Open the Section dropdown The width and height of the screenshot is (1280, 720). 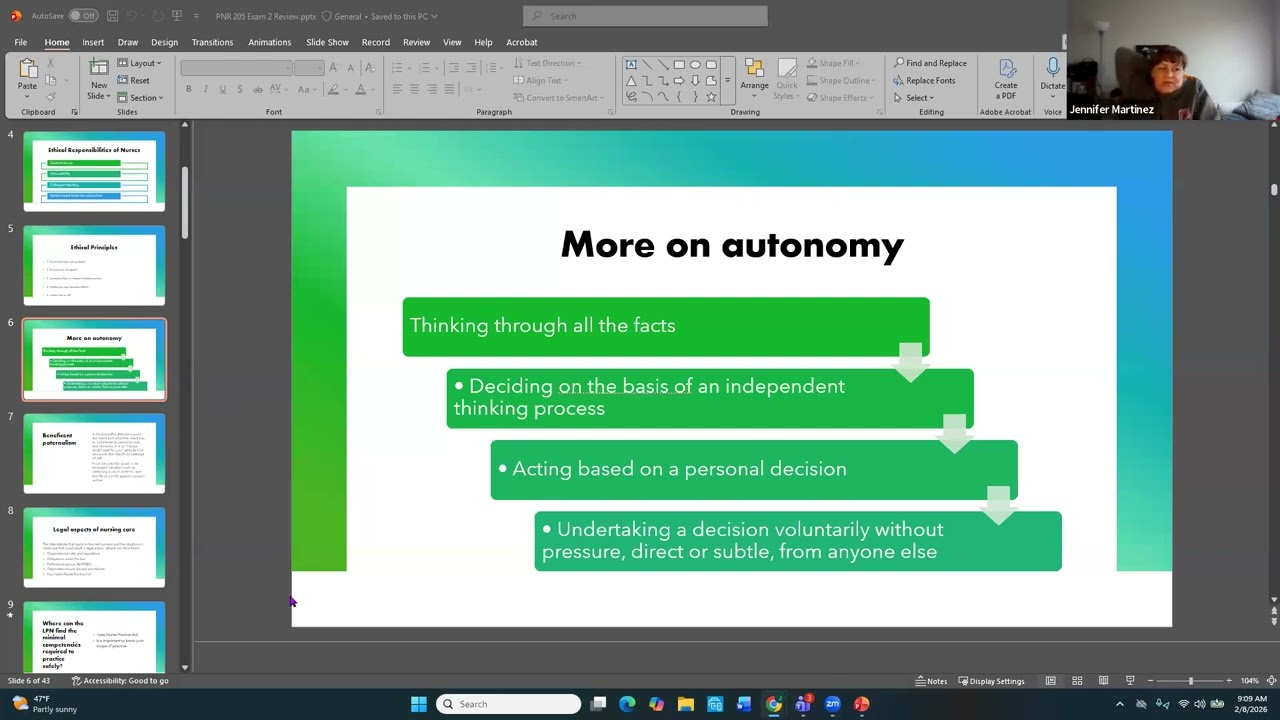click(140, 97)
